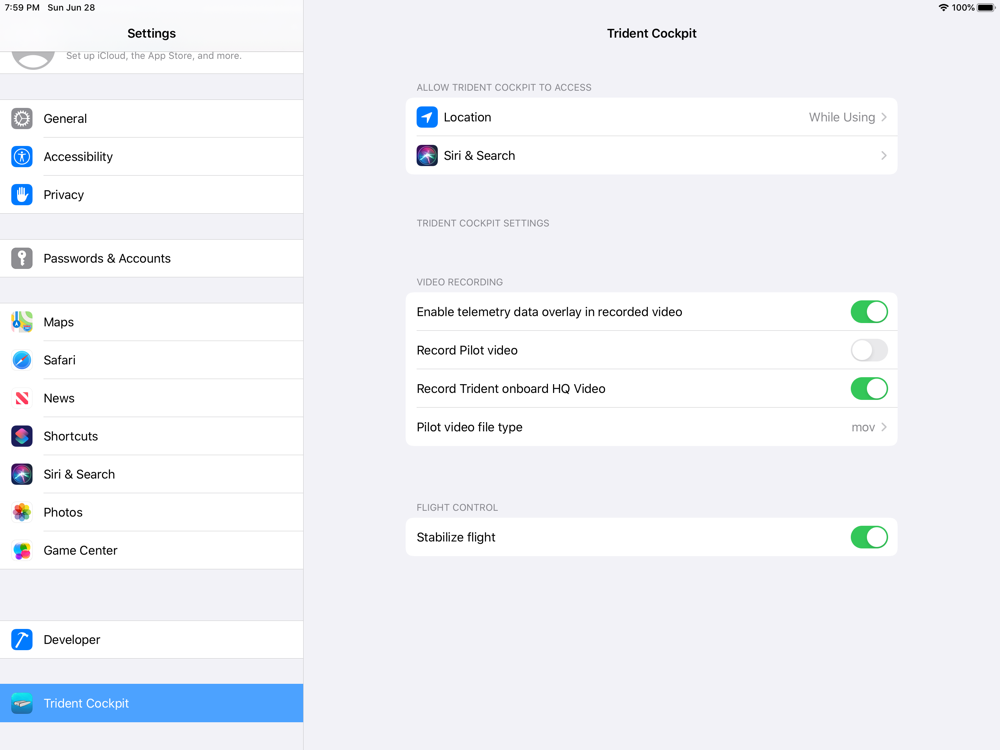Tap the While Using value

[842, 117]
